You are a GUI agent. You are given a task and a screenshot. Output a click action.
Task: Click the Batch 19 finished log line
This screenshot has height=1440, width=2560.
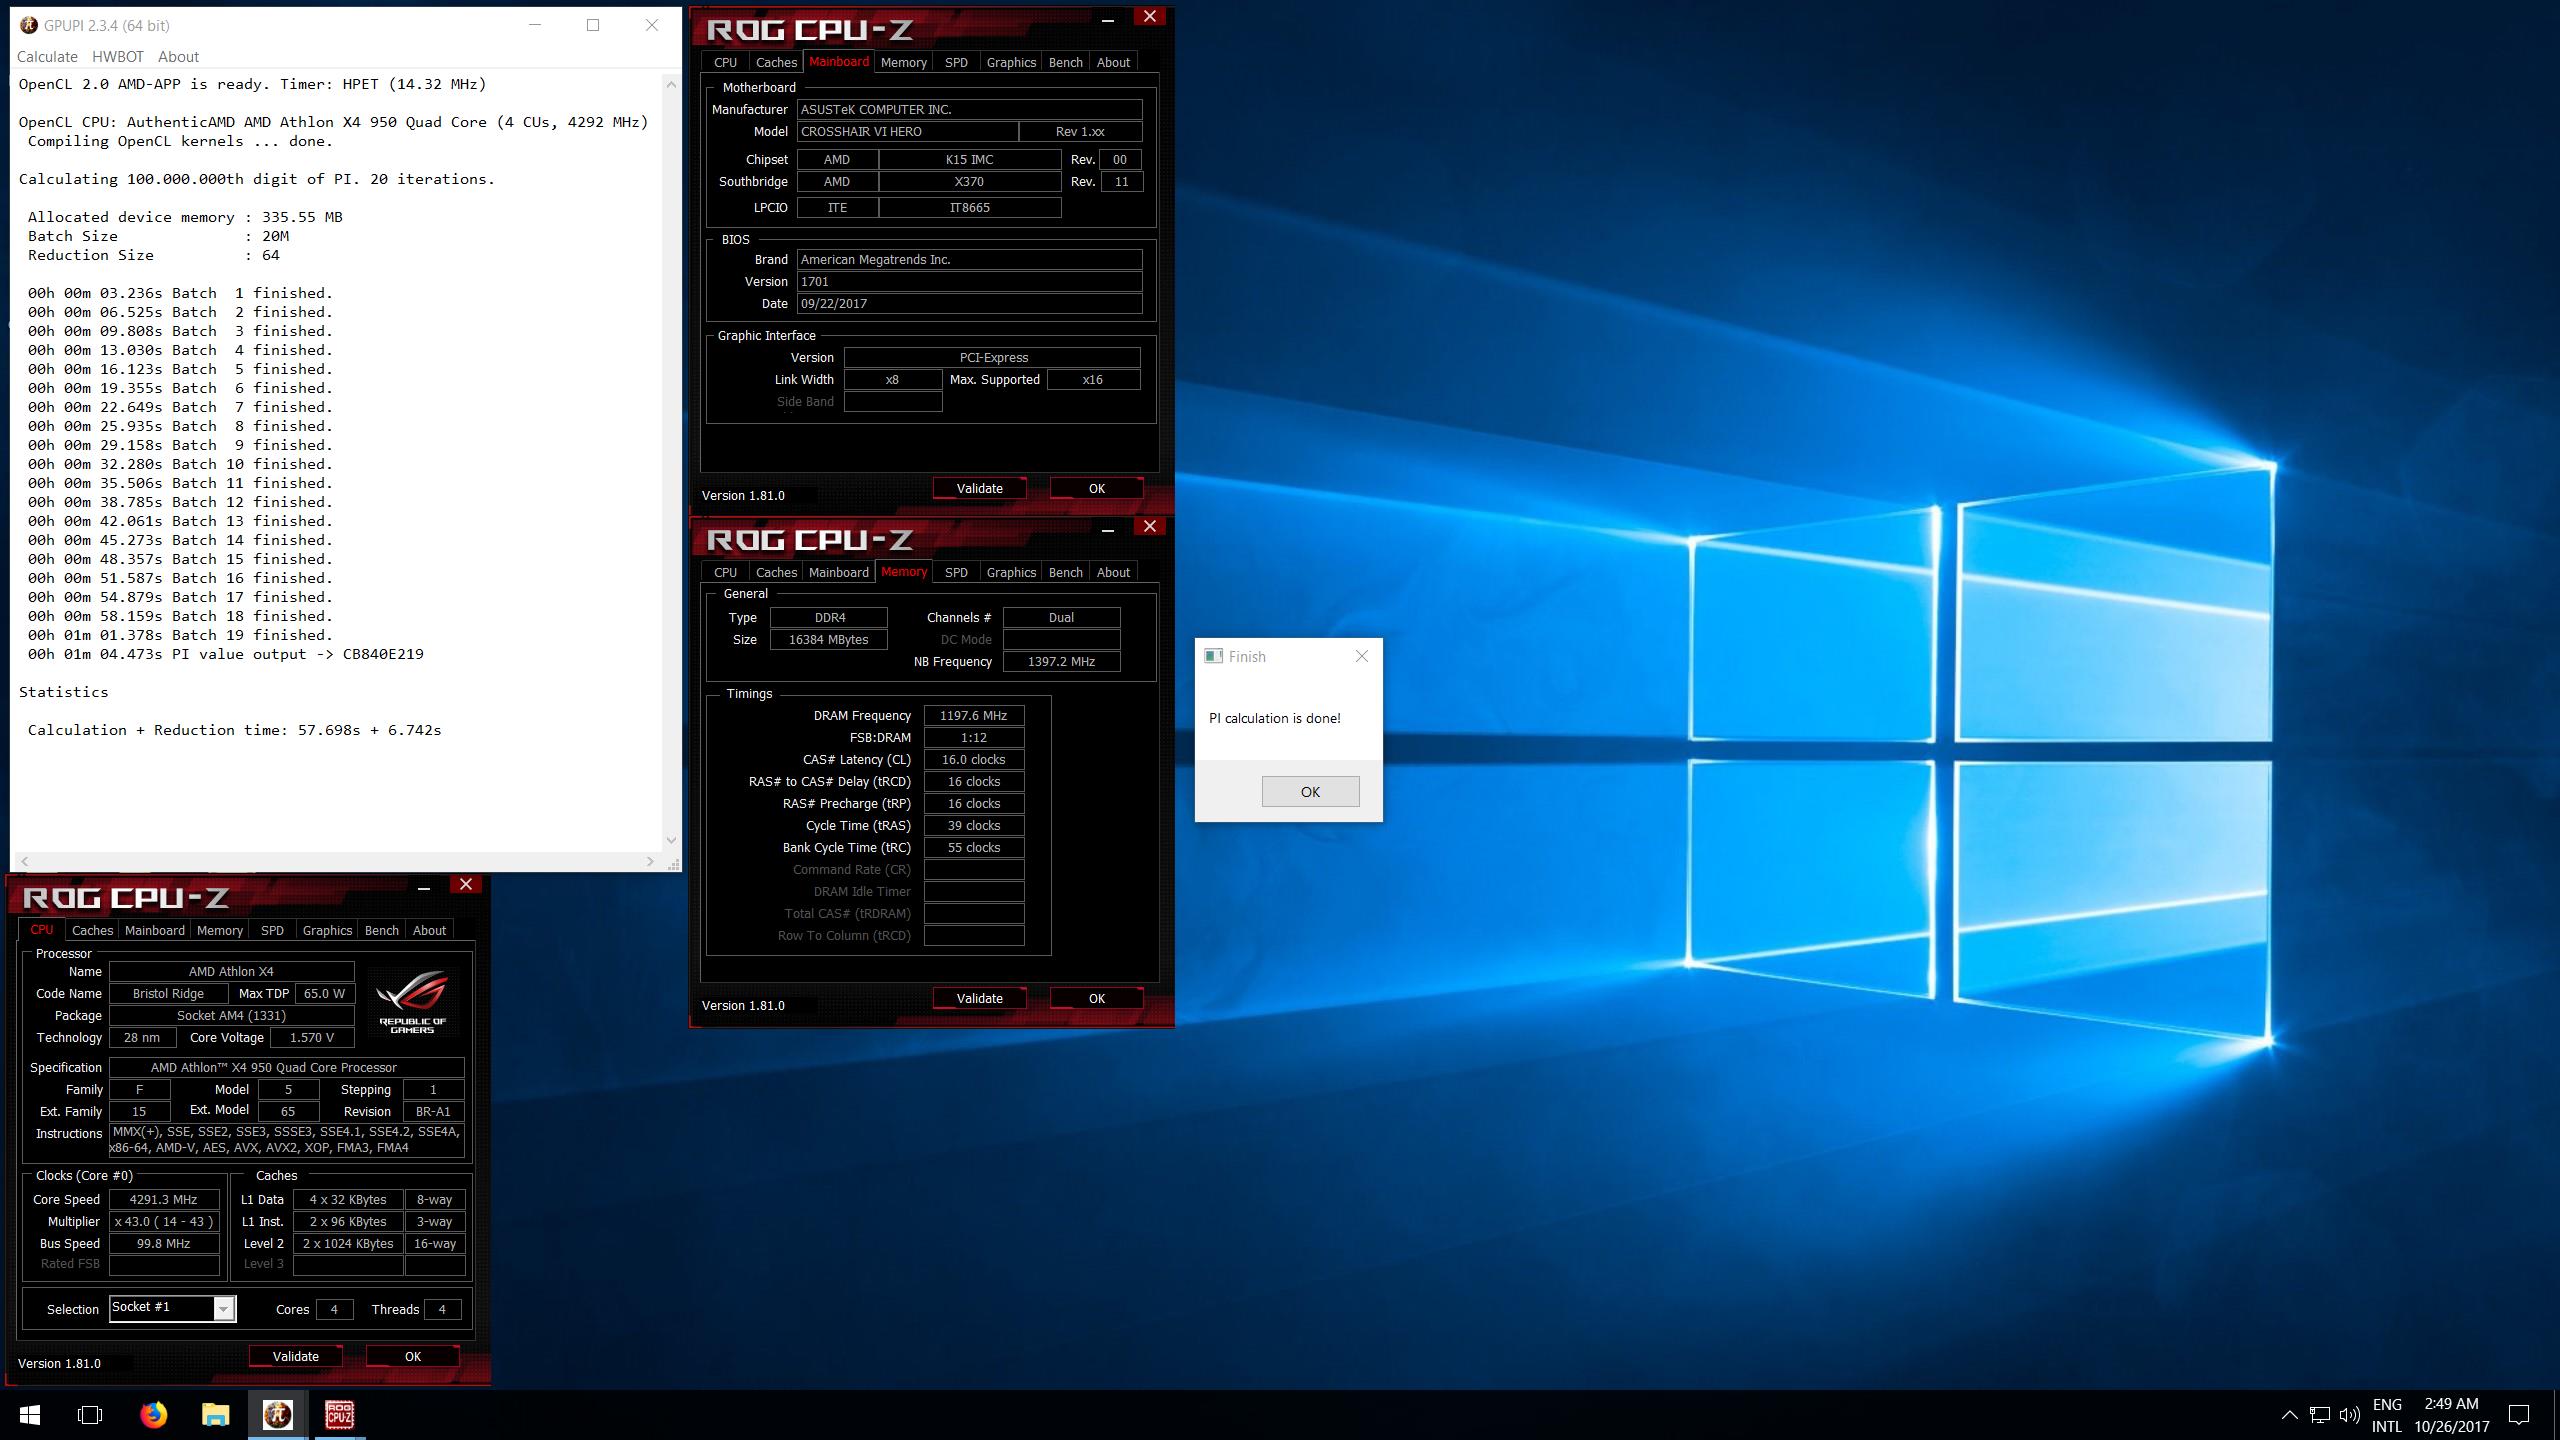[x=180, y=635]
